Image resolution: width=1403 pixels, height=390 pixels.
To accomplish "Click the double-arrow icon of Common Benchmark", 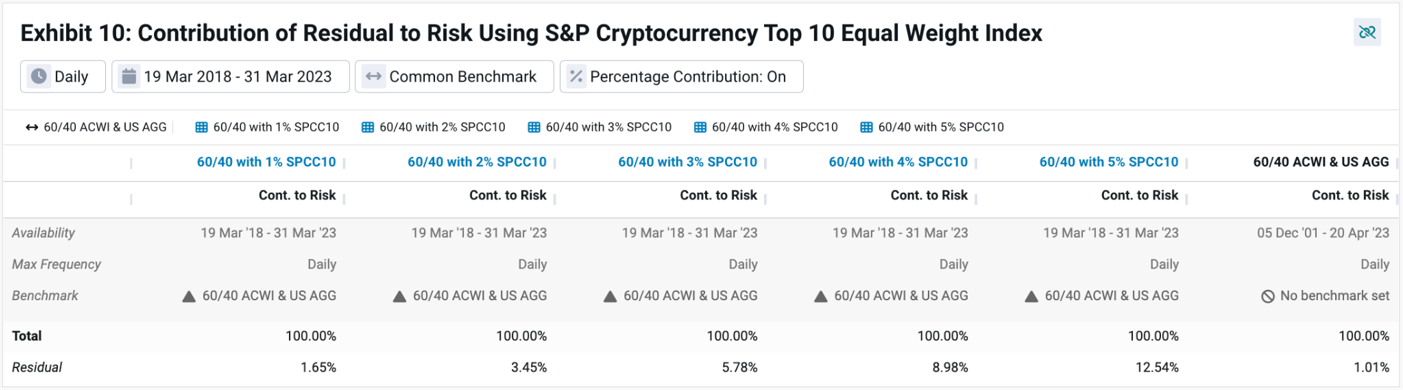I will 373,76.
